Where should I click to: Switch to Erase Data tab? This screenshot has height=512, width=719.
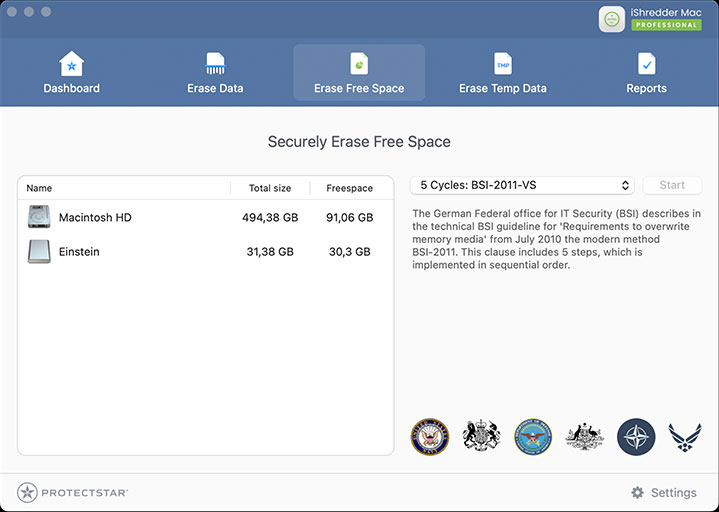tap(215, 73)
